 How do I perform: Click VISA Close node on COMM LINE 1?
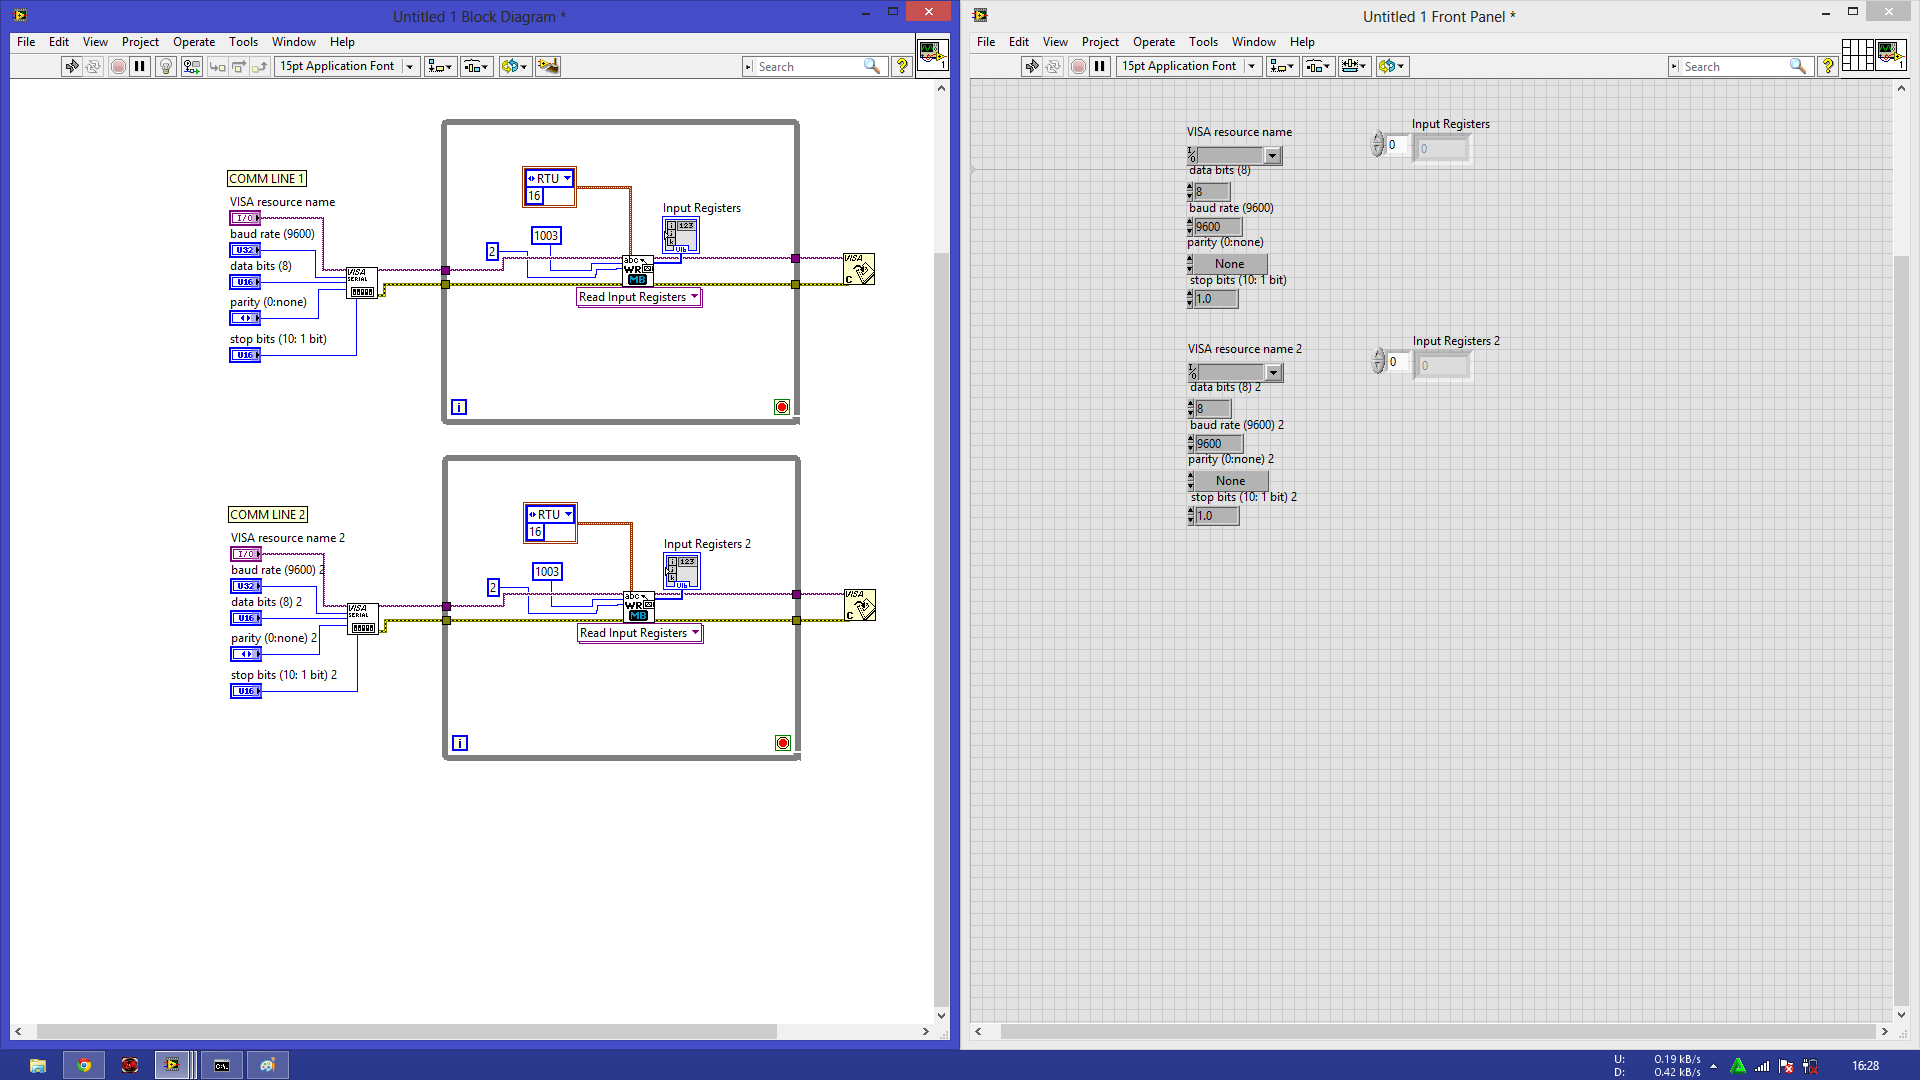[x=859, y=269]
